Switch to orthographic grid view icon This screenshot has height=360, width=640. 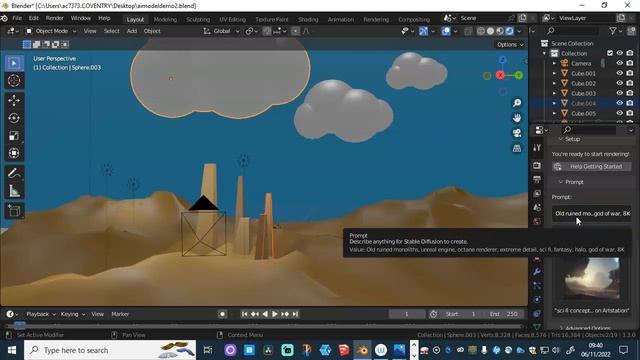[x=517, y=148]
